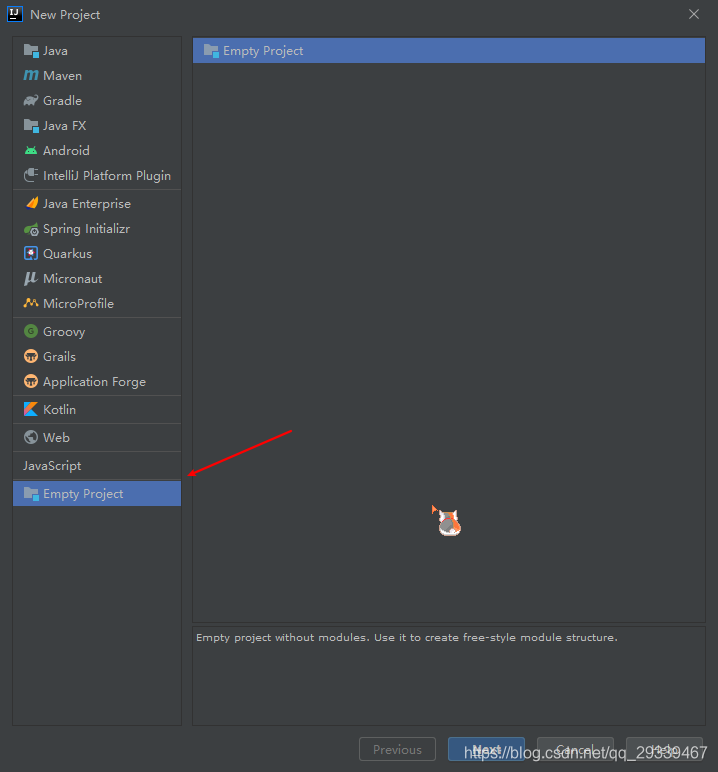Click the Cancel button
The height and width of the screenshot is (772, 718).
(575, 749)
